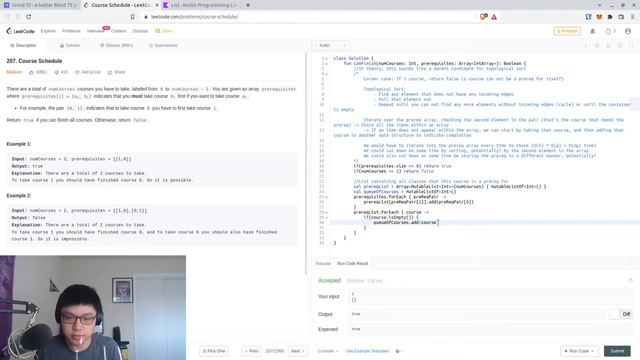Switch to List - Kotlin Programming browser tab

tap(200, 5)
